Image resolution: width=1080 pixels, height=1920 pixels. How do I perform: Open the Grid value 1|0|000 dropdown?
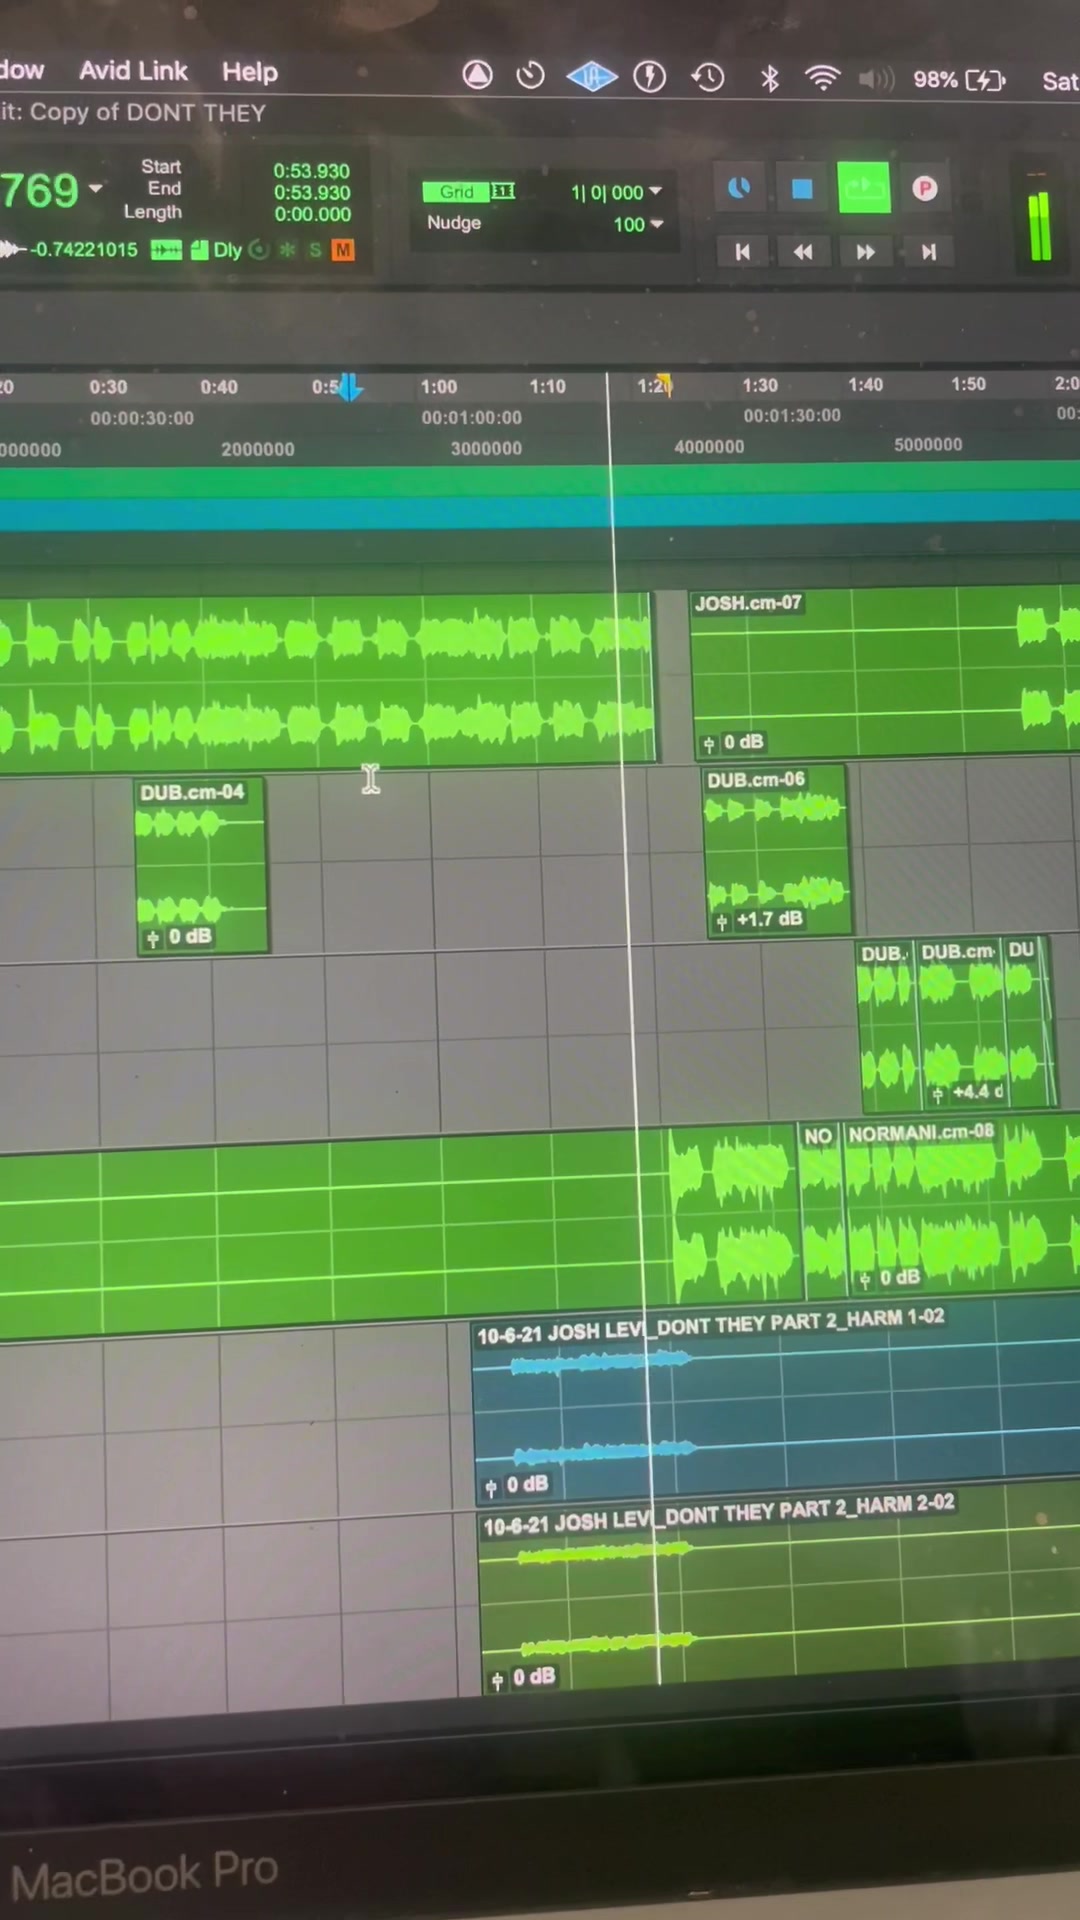(x=656, y=191)
